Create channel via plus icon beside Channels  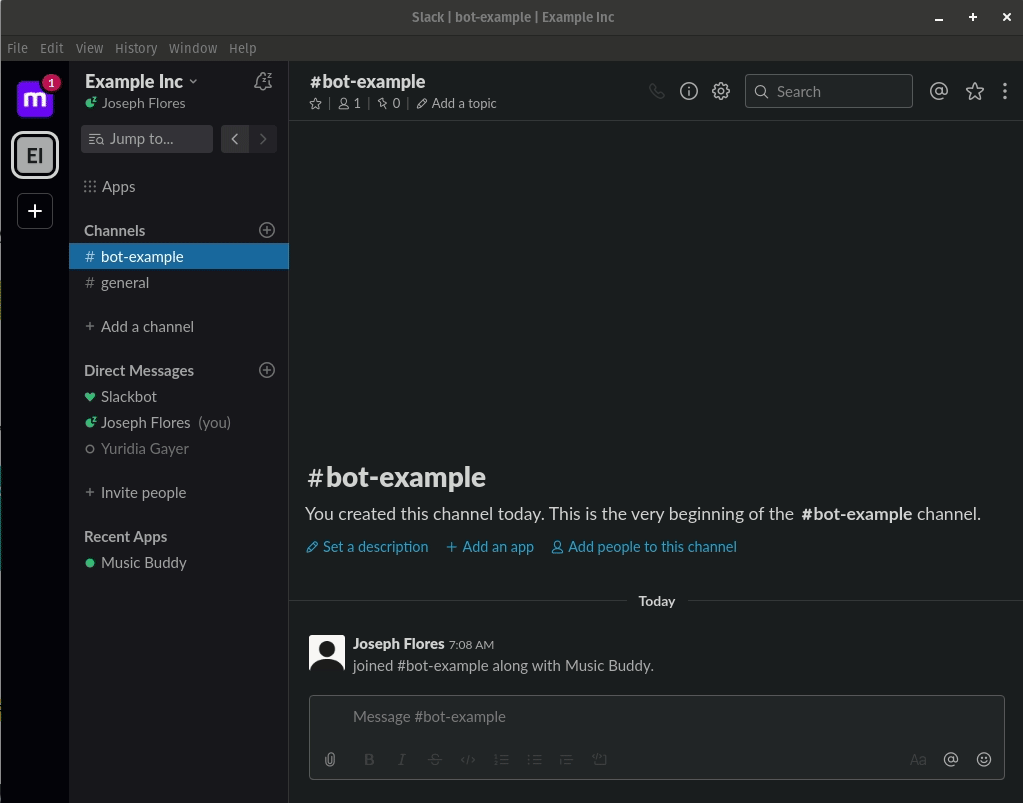(x=267, y=230)
